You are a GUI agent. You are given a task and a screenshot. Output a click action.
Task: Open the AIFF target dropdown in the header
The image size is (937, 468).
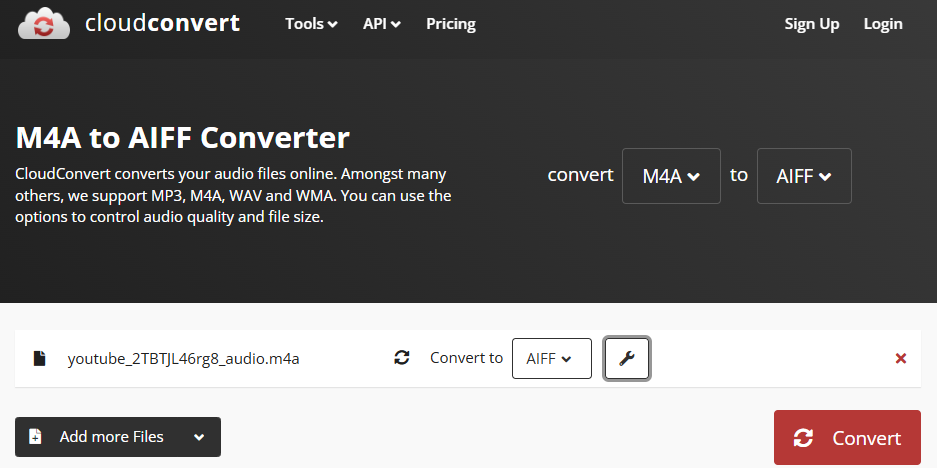[804, 176]
